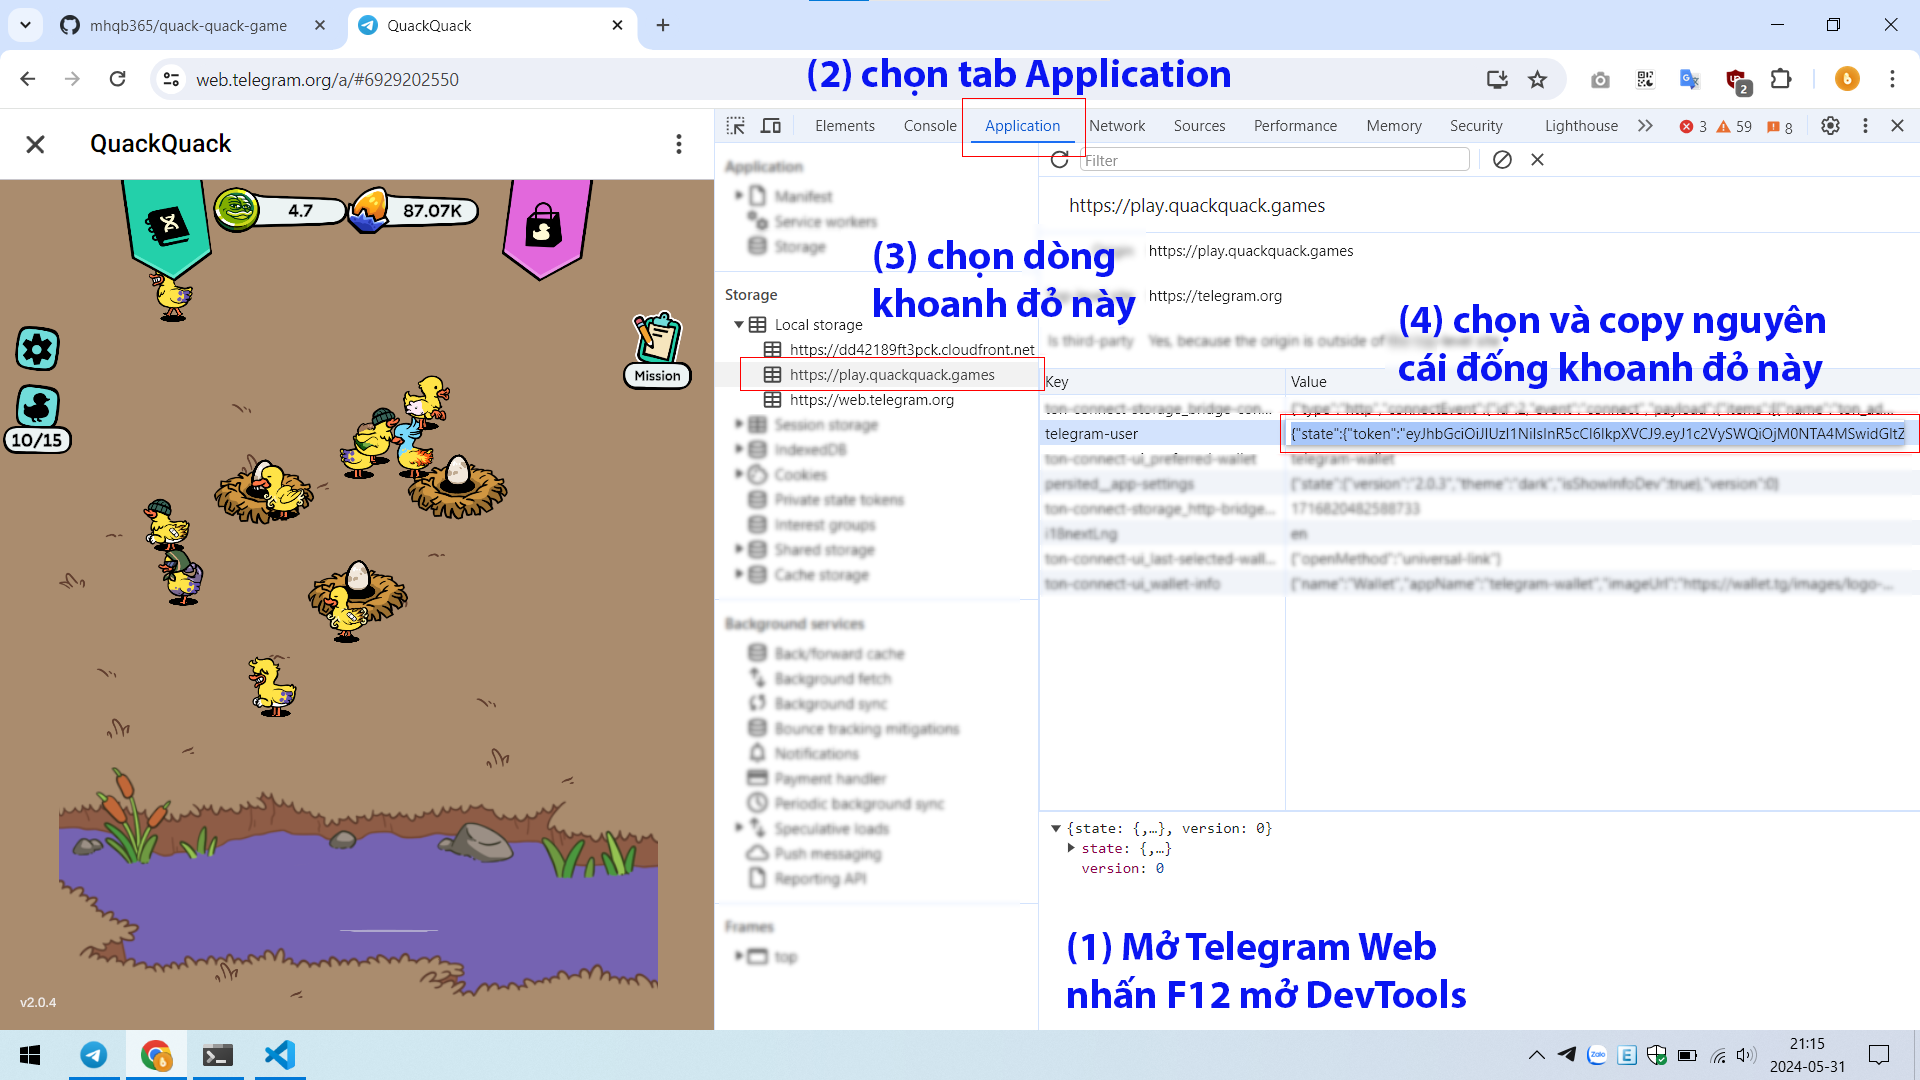Open the green collection book banner
This screenshot has height=1080, width=1920.
(168, 226)
